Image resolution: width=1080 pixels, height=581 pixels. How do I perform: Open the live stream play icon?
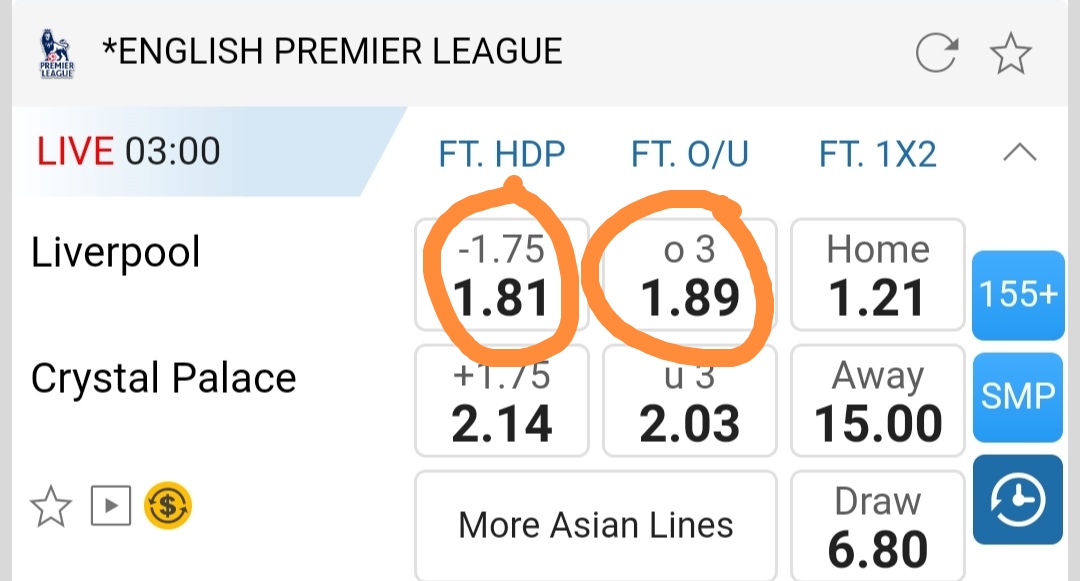tap(111, 507)
